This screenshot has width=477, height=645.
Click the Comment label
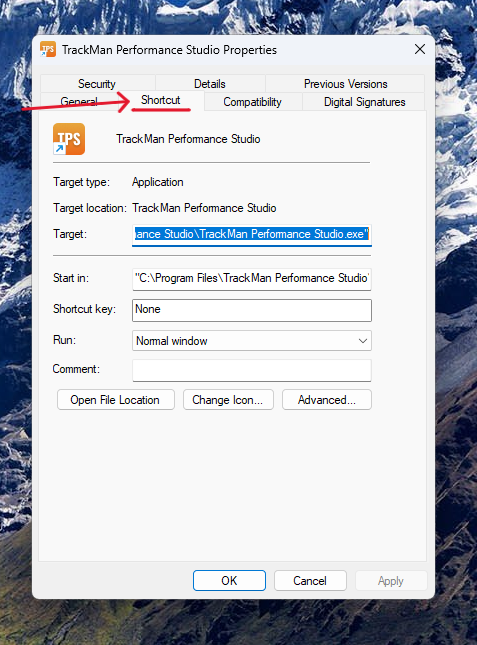click(x=76, y=369)
